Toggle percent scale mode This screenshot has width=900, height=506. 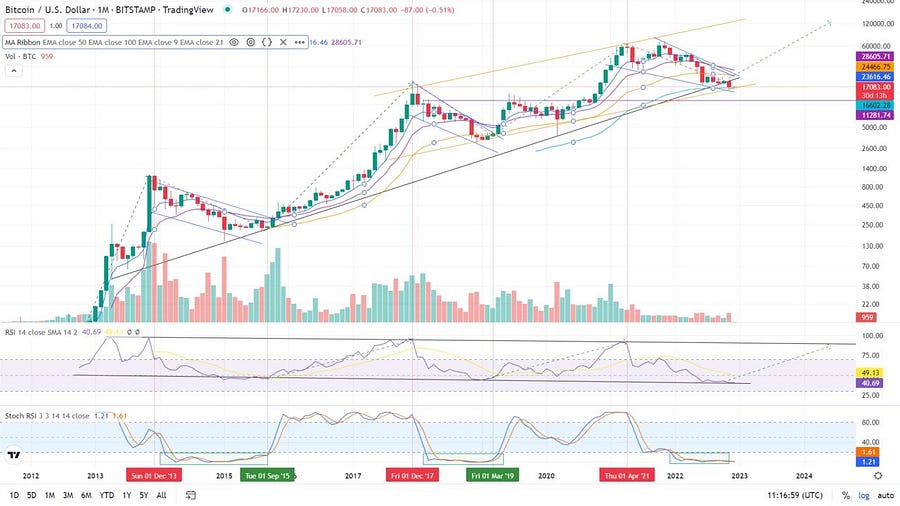[x=845, y=495]
